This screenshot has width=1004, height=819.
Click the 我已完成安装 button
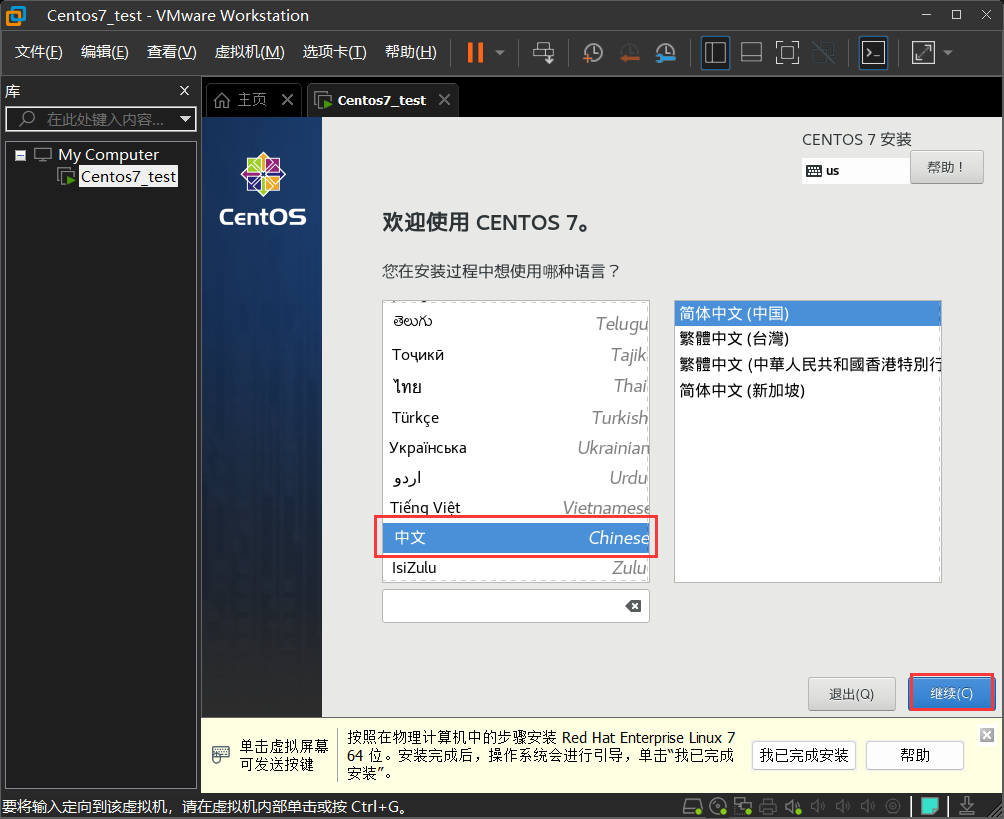click(x=803, y=755)
